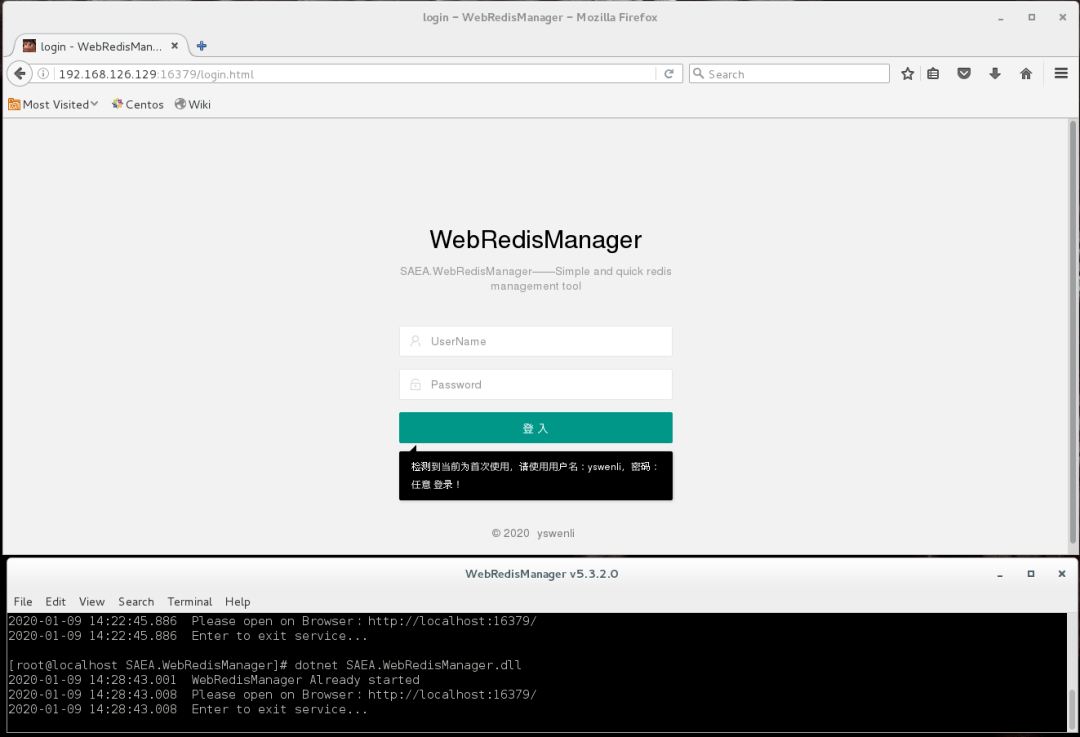Bookmark this page with the star icon
The width and height of the screenshot is (1080, 737).
click(907, 73)
